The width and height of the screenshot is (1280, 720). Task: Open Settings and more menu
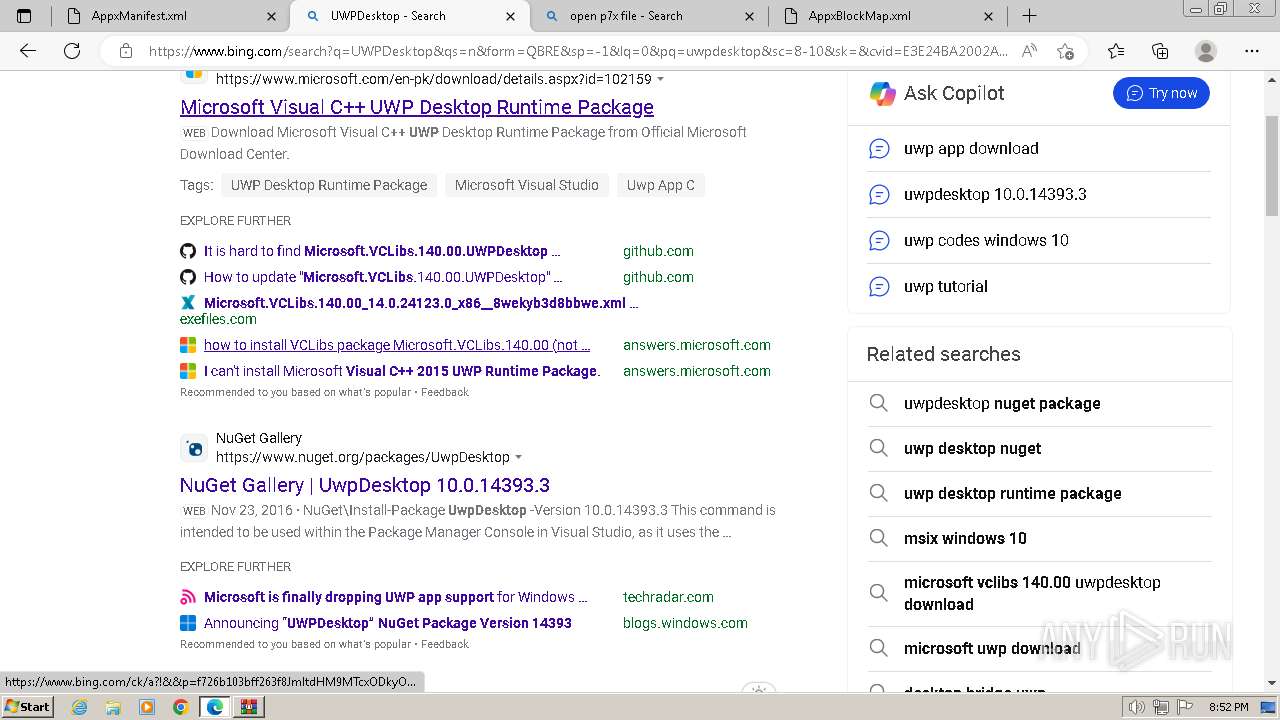point(1251,51)
